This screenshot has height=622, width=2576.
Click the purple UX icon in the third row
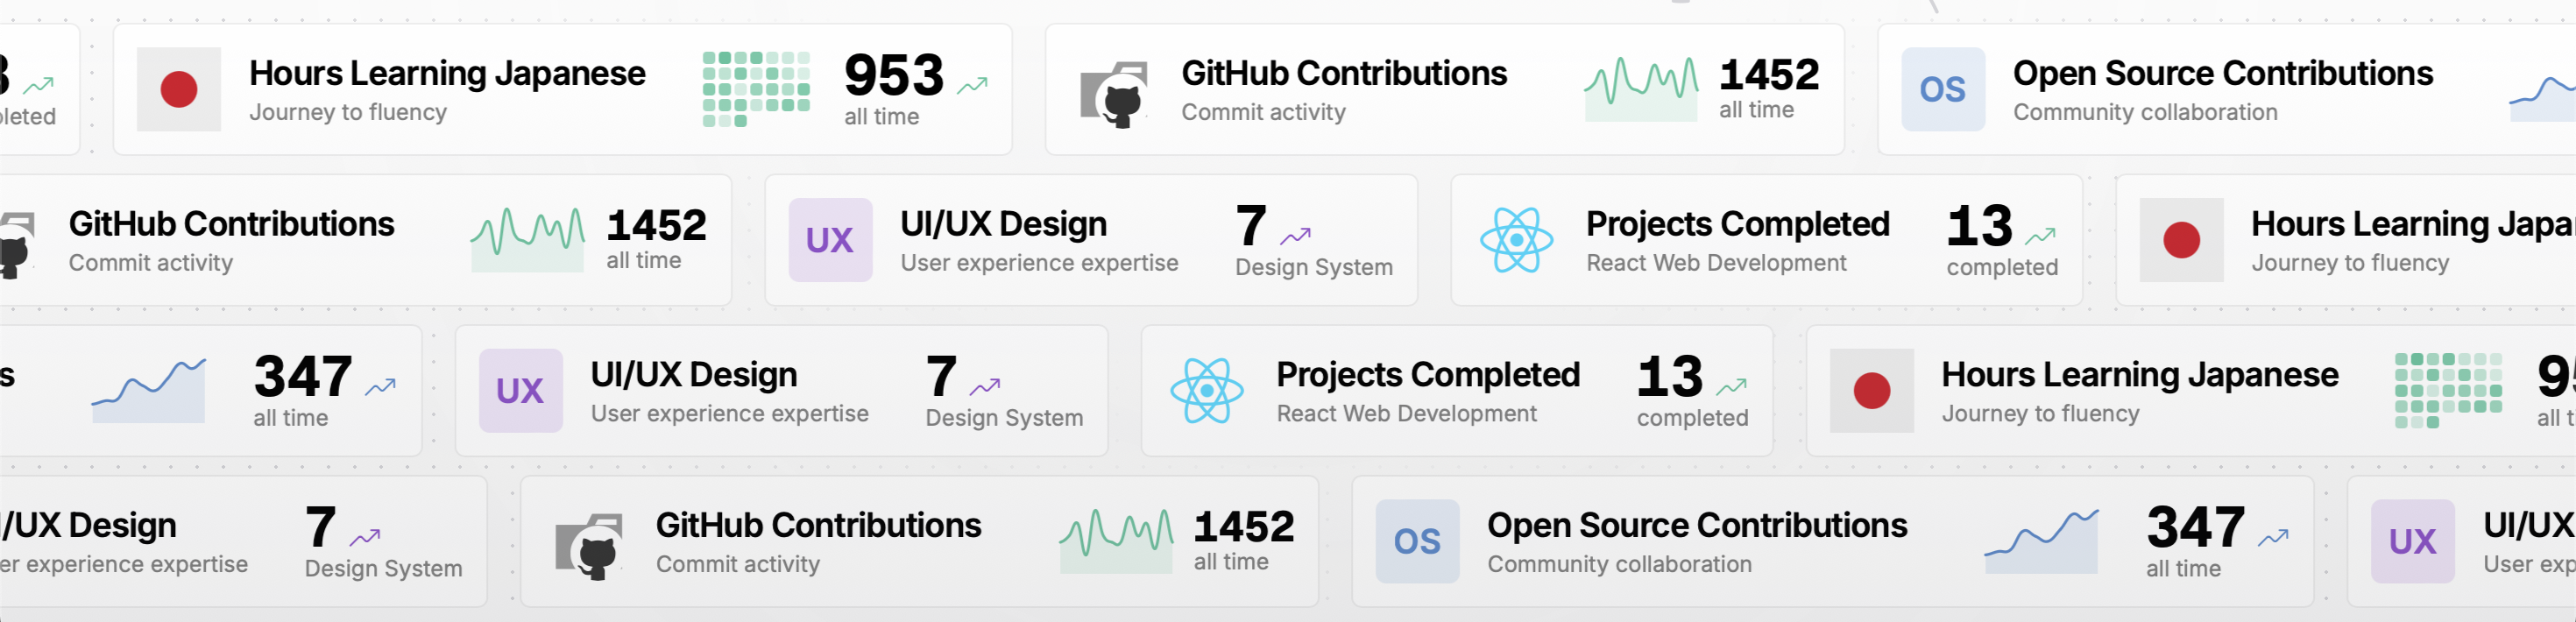[521, 391]
